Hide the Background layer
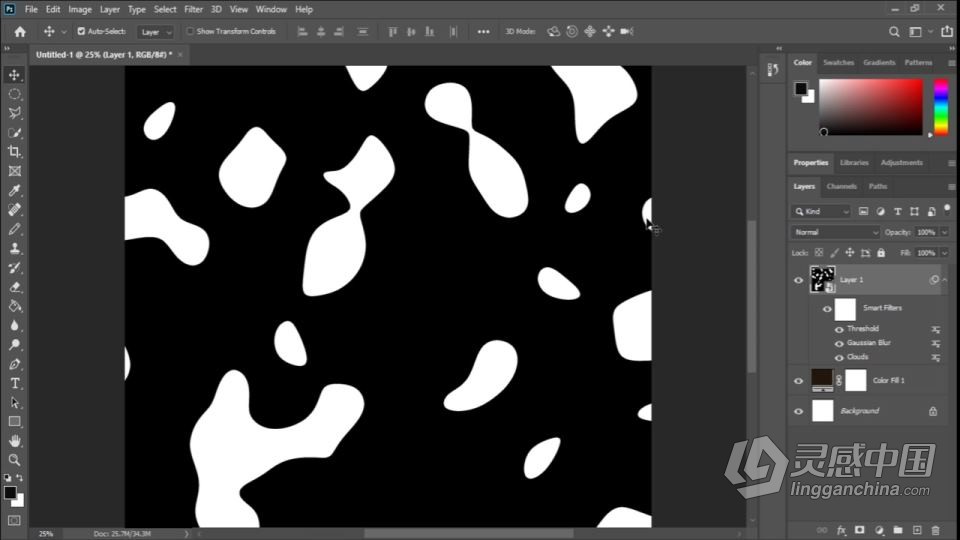 click(798, 411)
